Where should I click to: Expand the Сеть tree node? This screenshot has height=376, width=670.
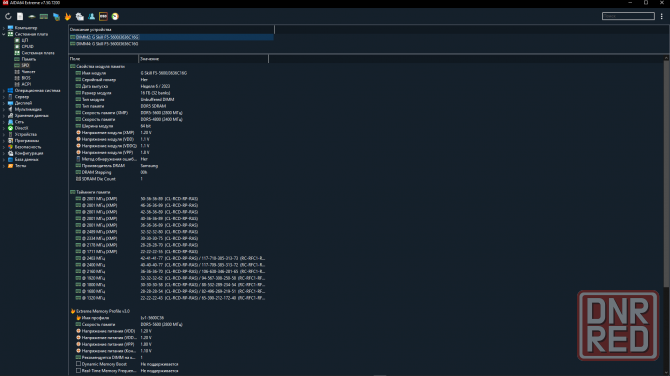click(x=4, y=122)
